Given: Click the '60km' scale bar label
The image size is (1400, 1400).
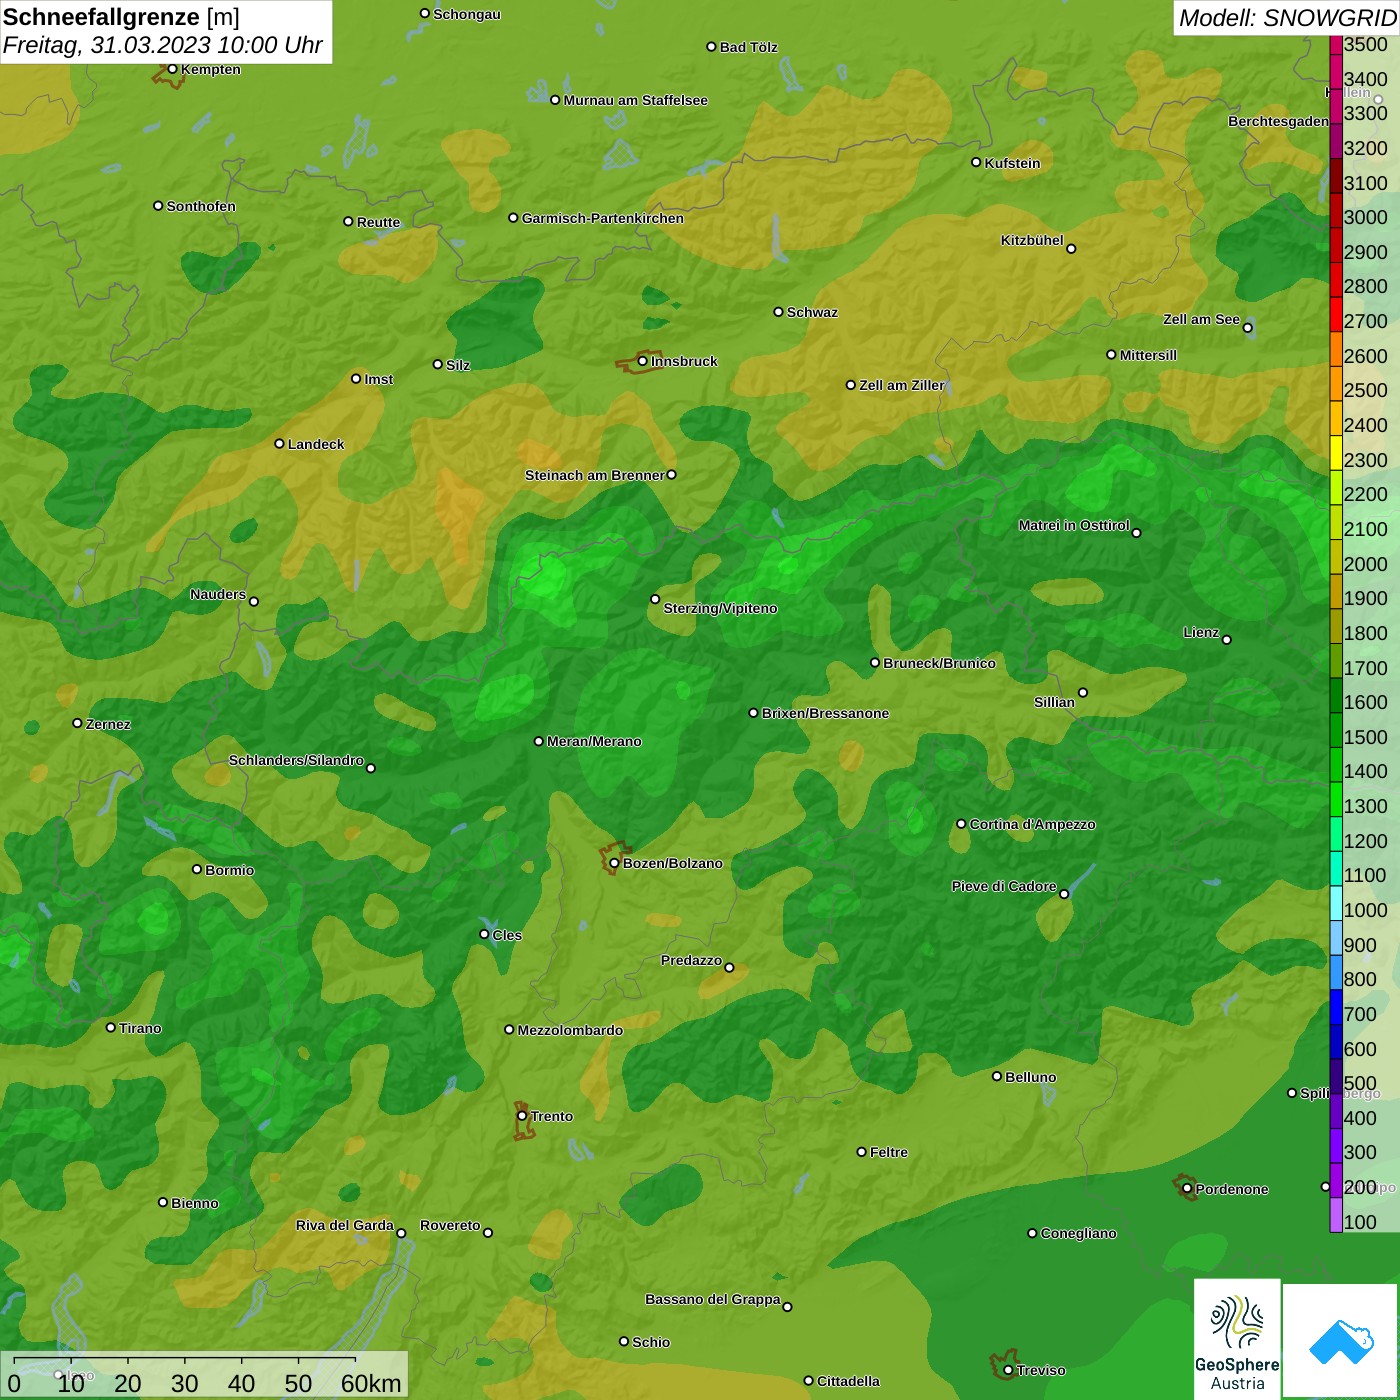Looking at the screenshot, I should tap(371, 1383).
